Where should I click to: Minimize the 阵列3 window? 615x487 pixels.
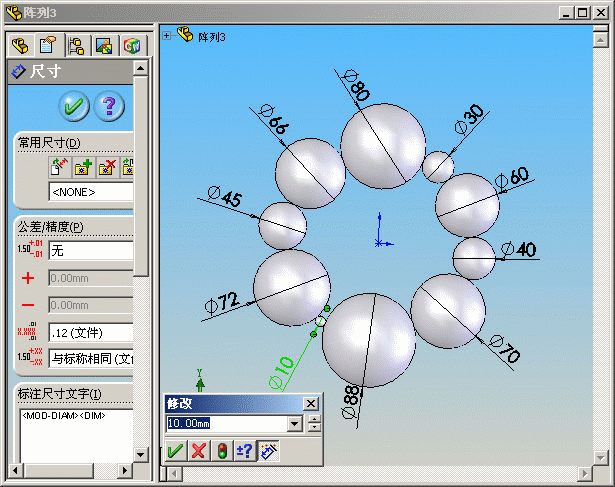pyautogui.click(x=566, y=13)
